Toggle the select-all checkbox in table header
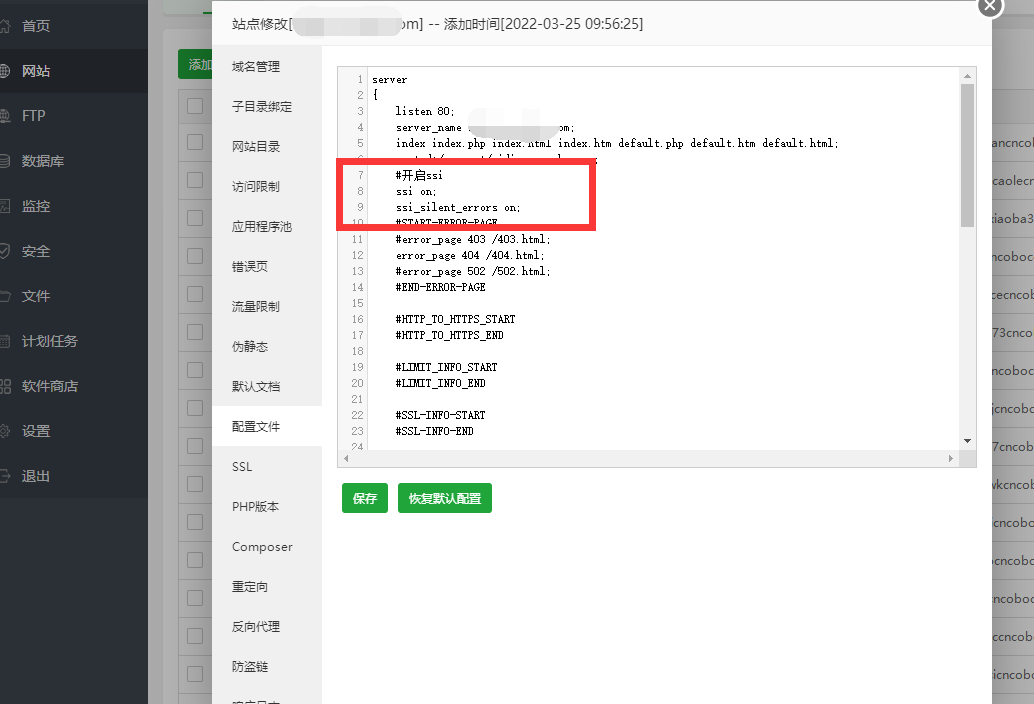1034x704 pixels. 195,105
